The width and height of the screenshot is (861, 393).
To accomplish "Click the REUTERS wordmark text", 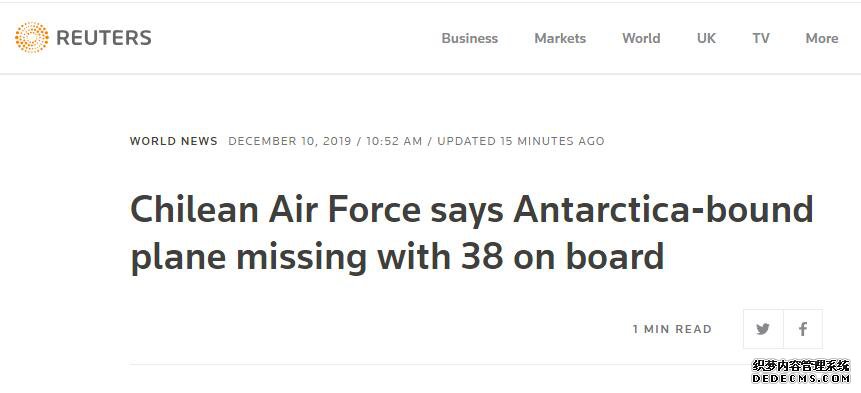I will (x=104, y=38).
